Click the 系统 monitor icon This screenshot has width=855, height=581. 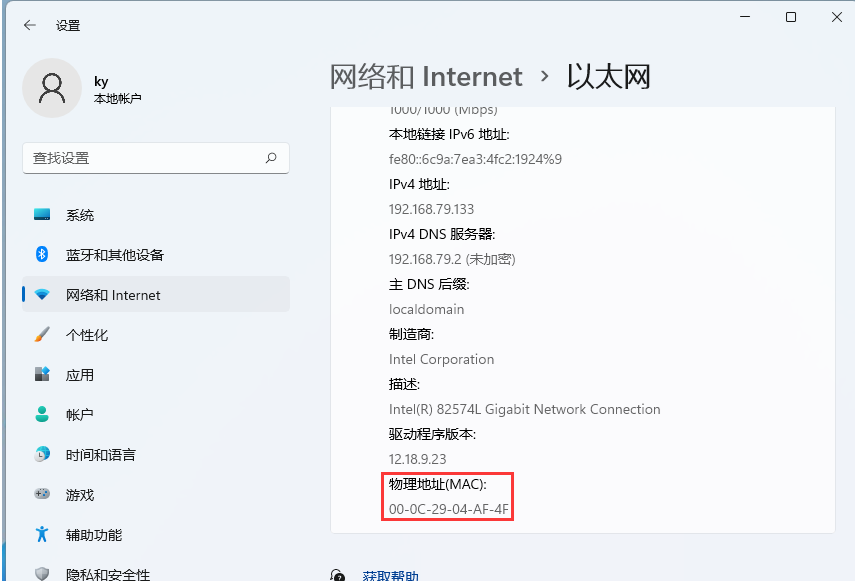click(42, 215)
